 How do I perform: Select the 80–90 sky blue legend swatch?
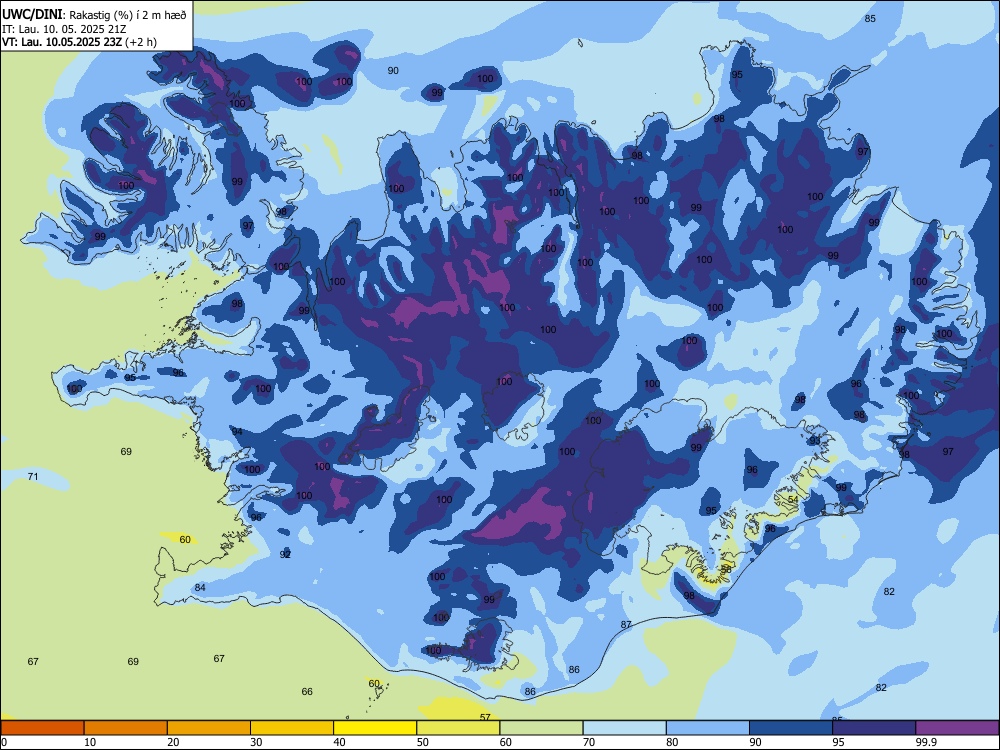click(708, 728)
